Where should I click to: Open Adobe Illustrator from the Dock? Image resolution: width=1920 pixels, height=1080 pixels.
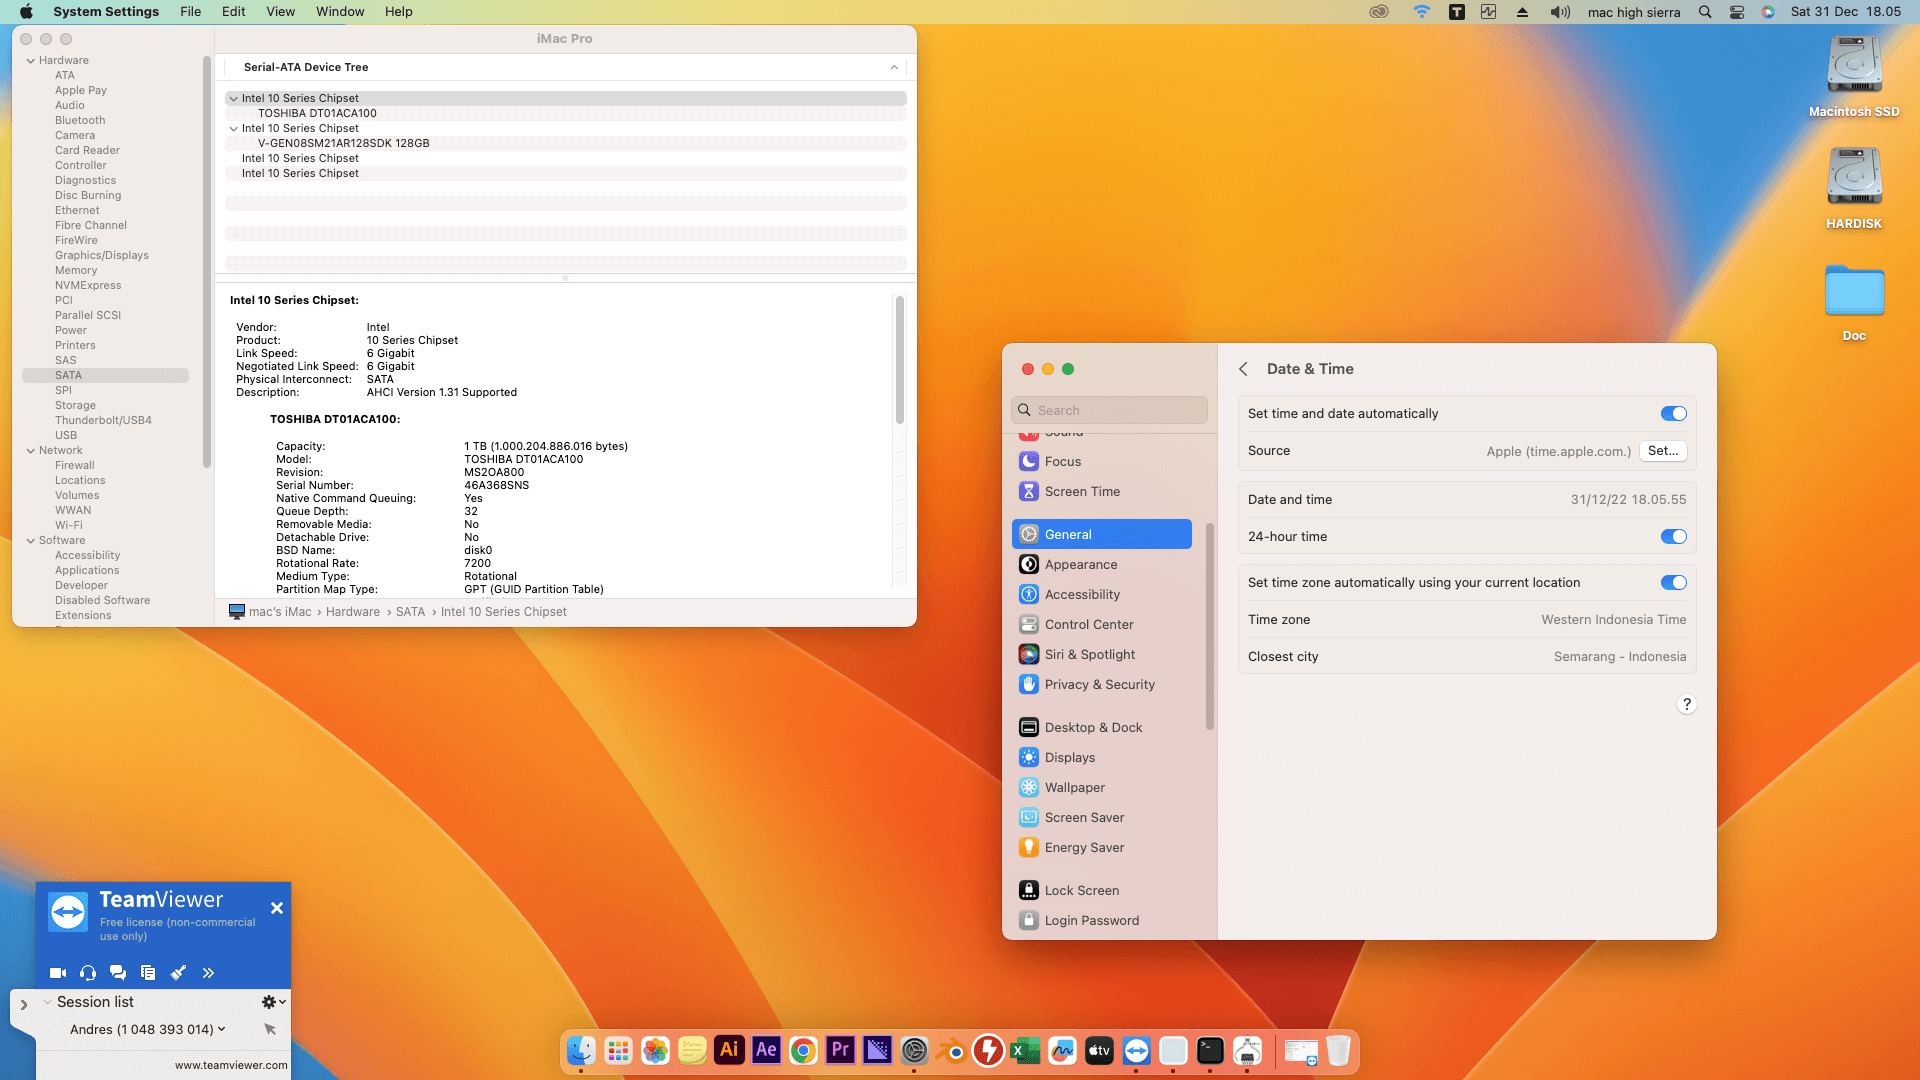tap(729, 1050)
